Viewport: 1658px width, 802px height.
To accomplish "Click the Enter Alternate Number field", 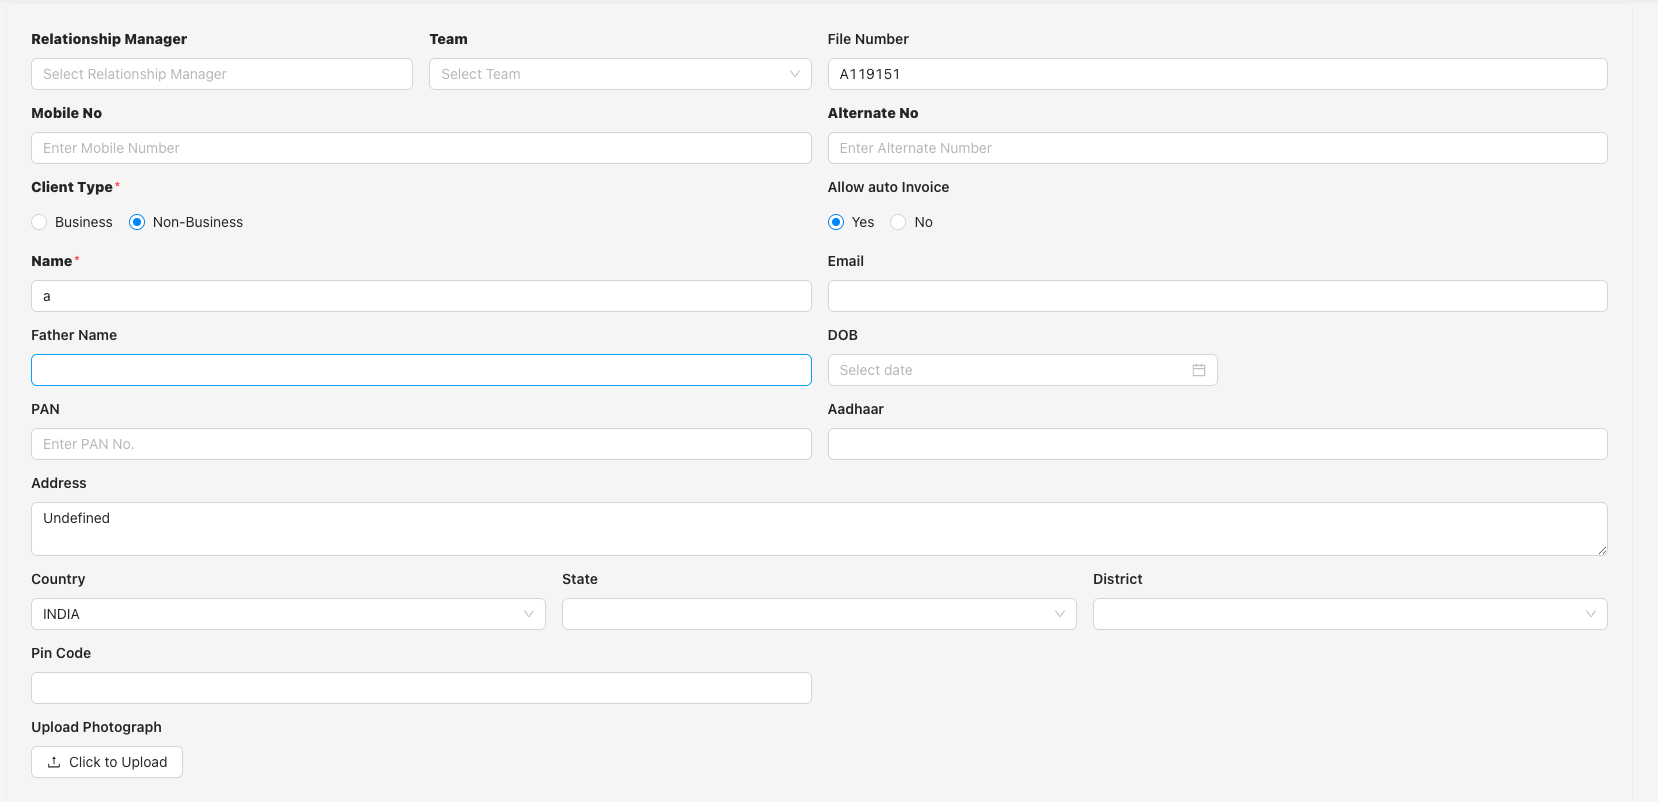I will (1217, 148).
